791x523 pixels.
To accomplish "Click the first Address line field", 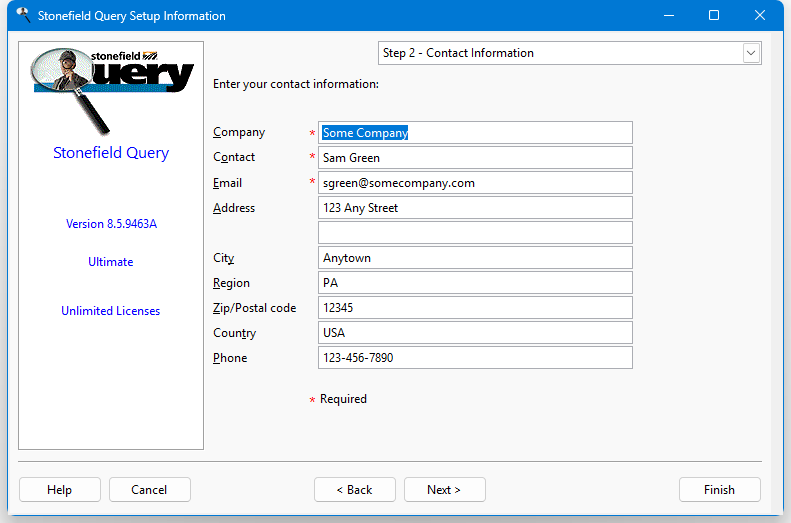I will click(x=475, y=208).
